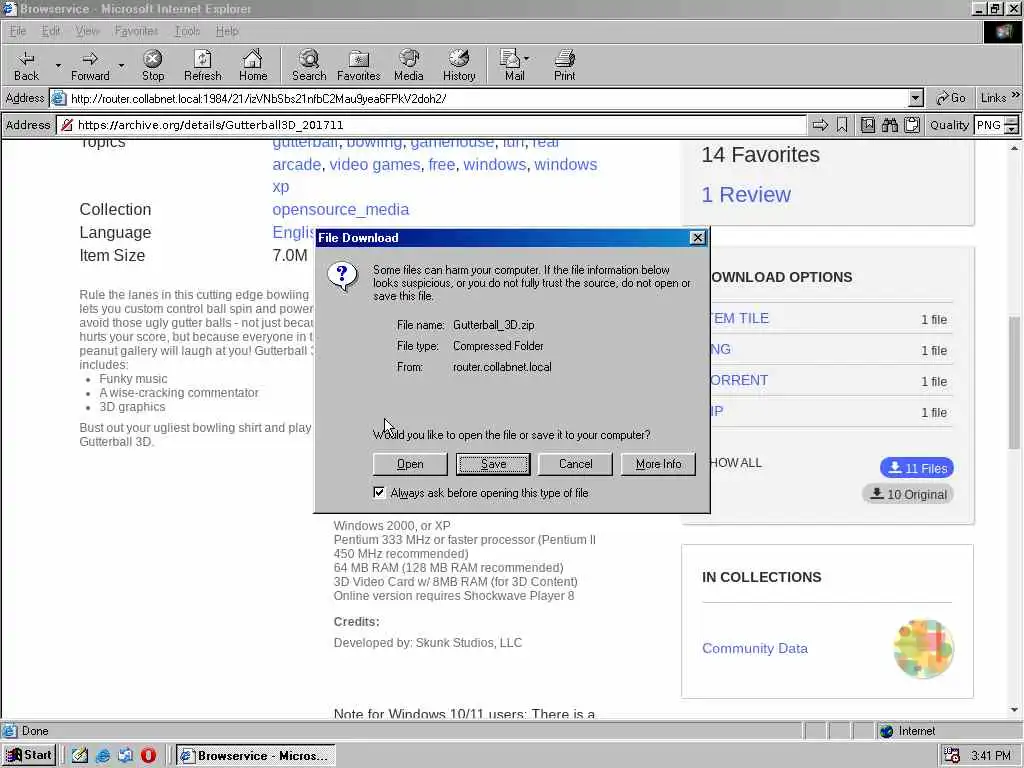Click the Refresh toolbar button
The image size is (1024, 768).
pyautogui.click(x=202, y=65)
